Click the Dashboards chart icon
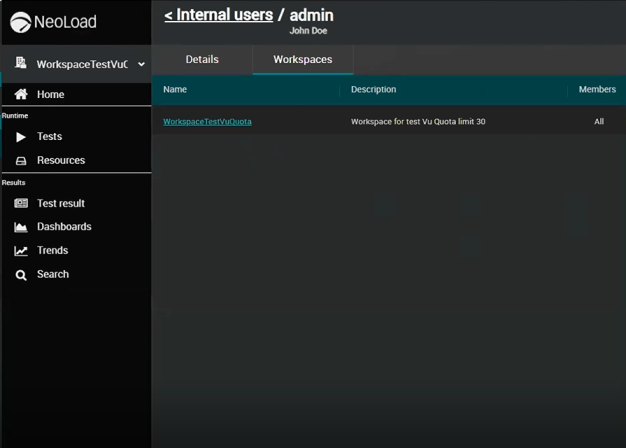626x448 pixels. click(x=21, y=227)
